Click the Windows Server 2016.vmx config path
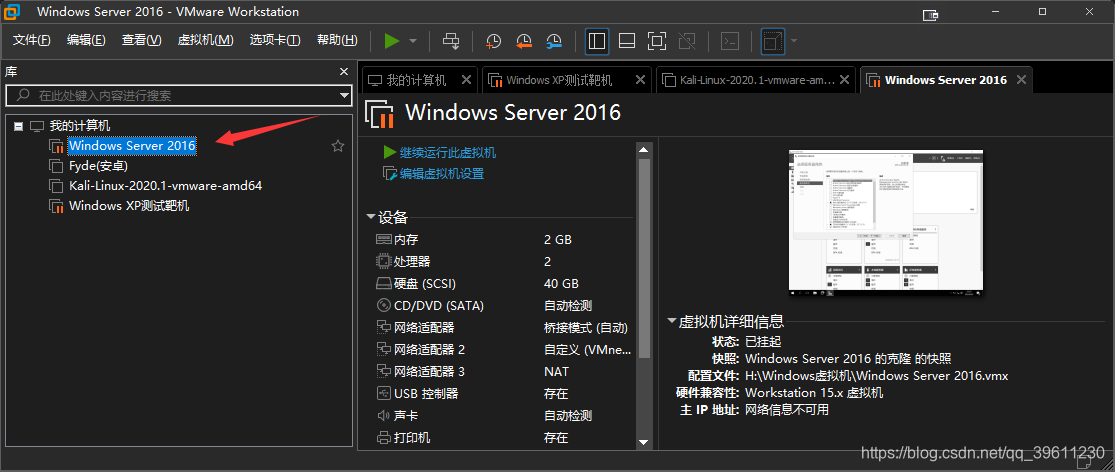 click(877, 376)
